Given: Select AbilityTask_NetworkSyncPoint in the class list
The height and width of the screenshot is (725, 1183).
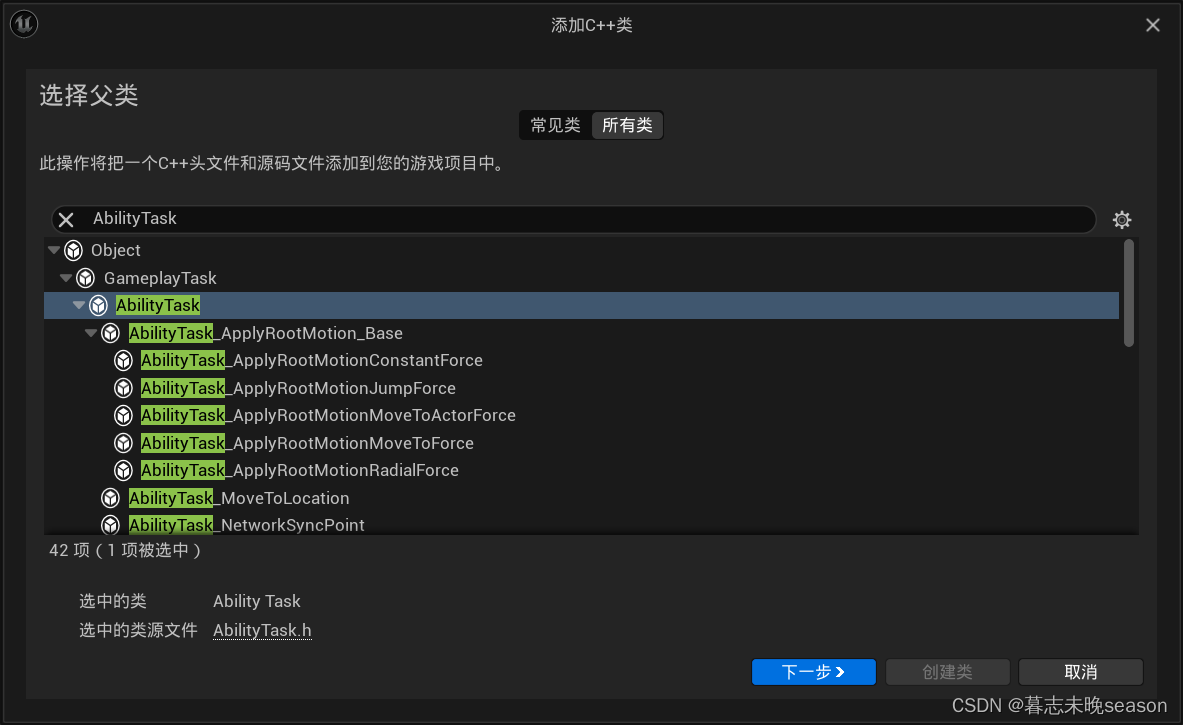Looking at the screenshot, I should tap(246, 524).
